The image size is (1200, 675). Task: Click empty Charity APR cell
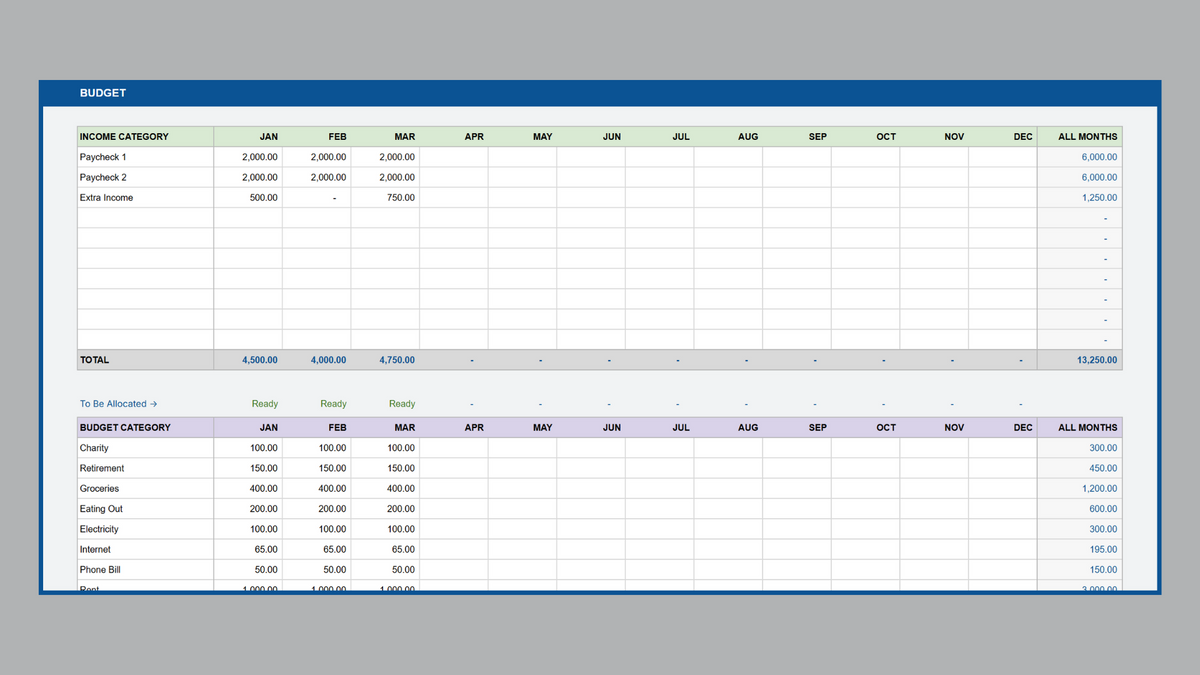pos(454,448)
